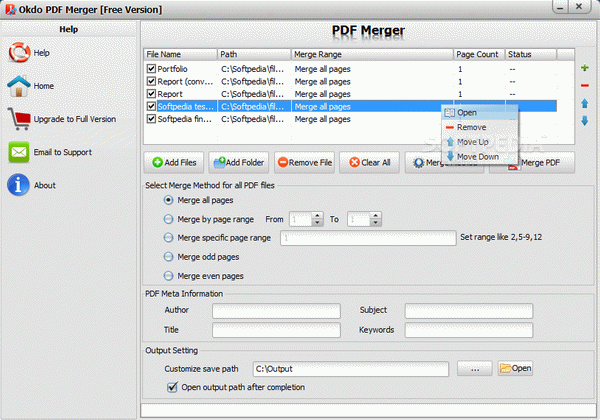Screen dimensions: 600x420
Task: Choose Open in the context menu
Action: coord(480,112)
